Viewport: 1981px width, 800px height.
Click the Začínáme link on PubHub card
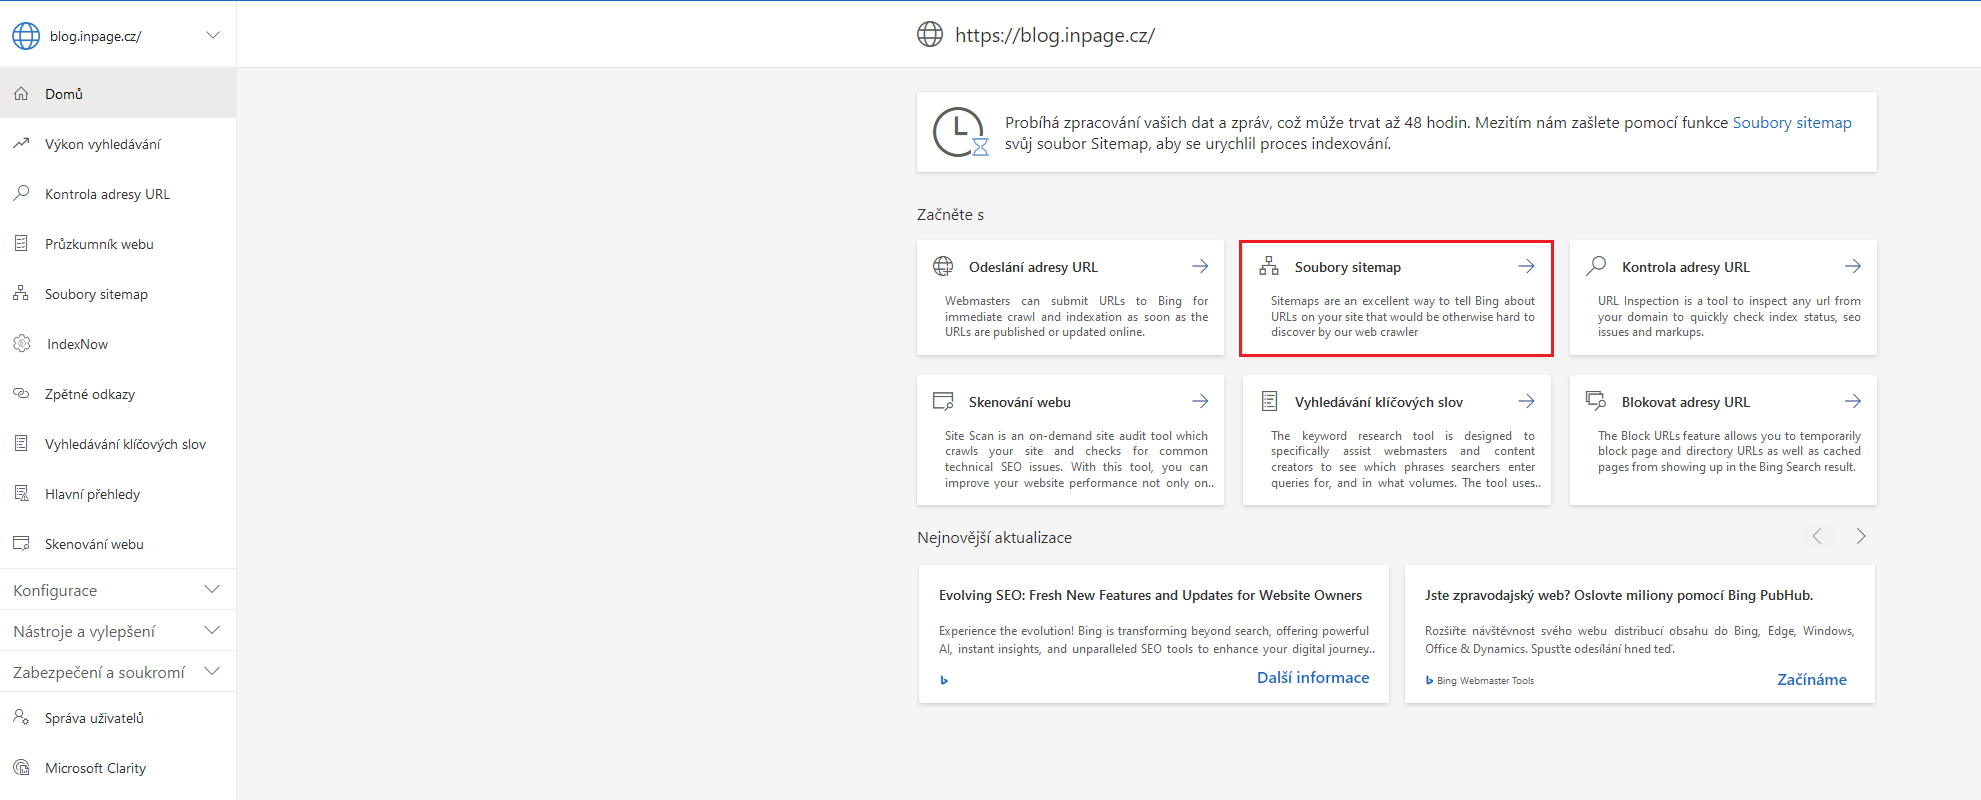(x=1811, y=680)
